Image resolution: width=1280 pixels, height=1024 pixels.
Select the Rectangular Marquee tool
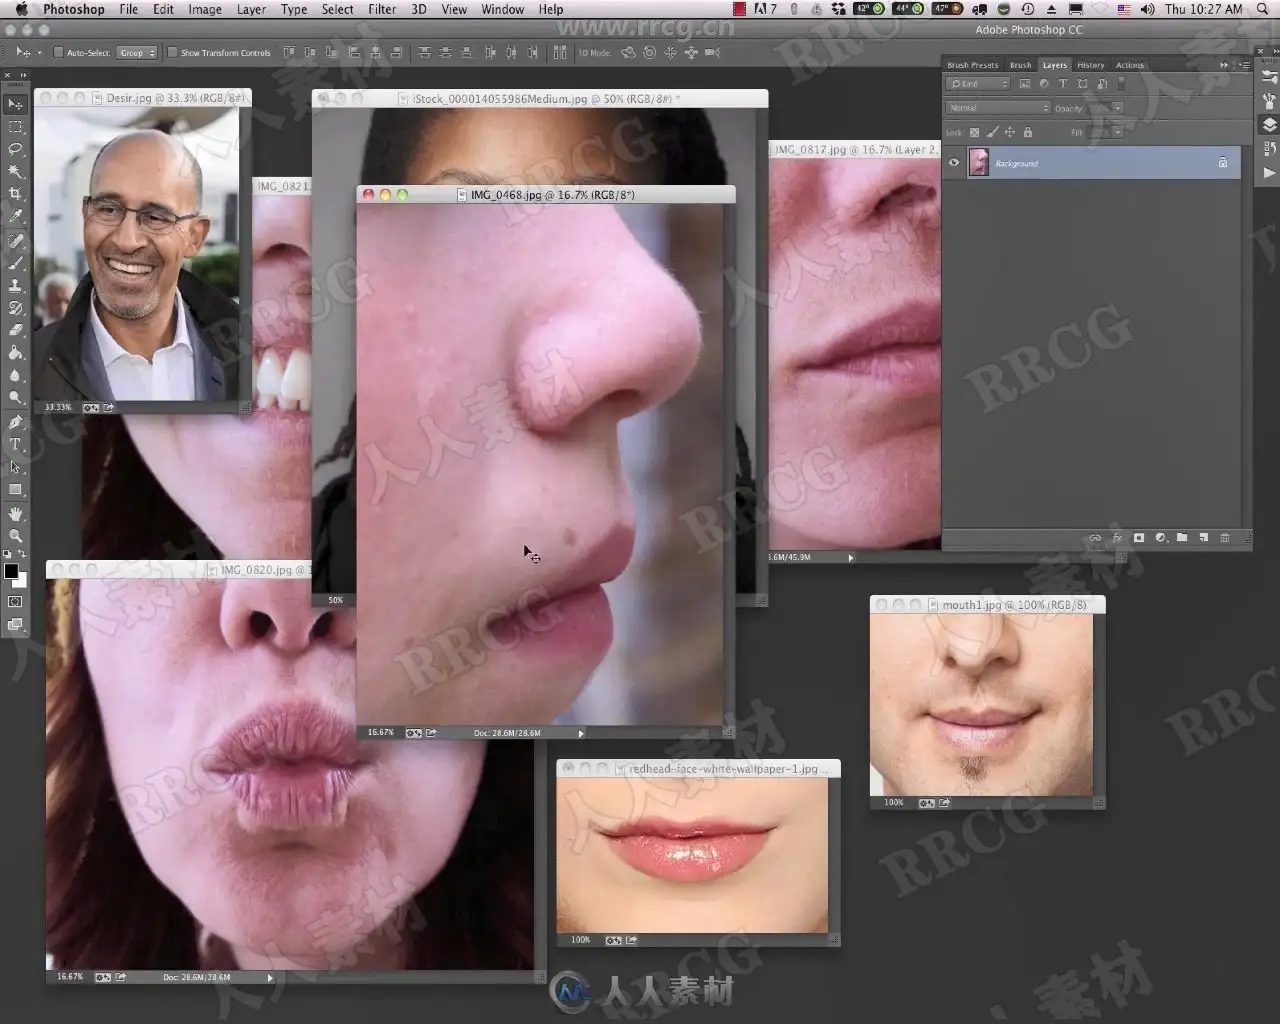coord(15,127)
